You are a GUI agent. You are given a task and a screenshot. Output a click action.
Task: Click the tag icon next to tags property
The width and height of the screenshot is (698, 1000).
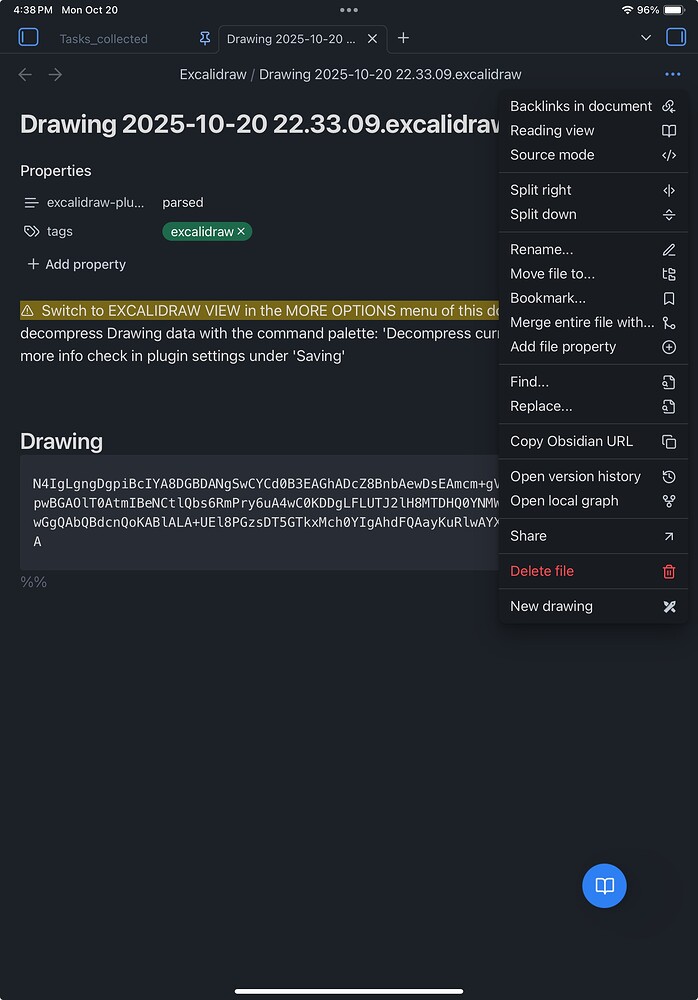pos(33,231)
